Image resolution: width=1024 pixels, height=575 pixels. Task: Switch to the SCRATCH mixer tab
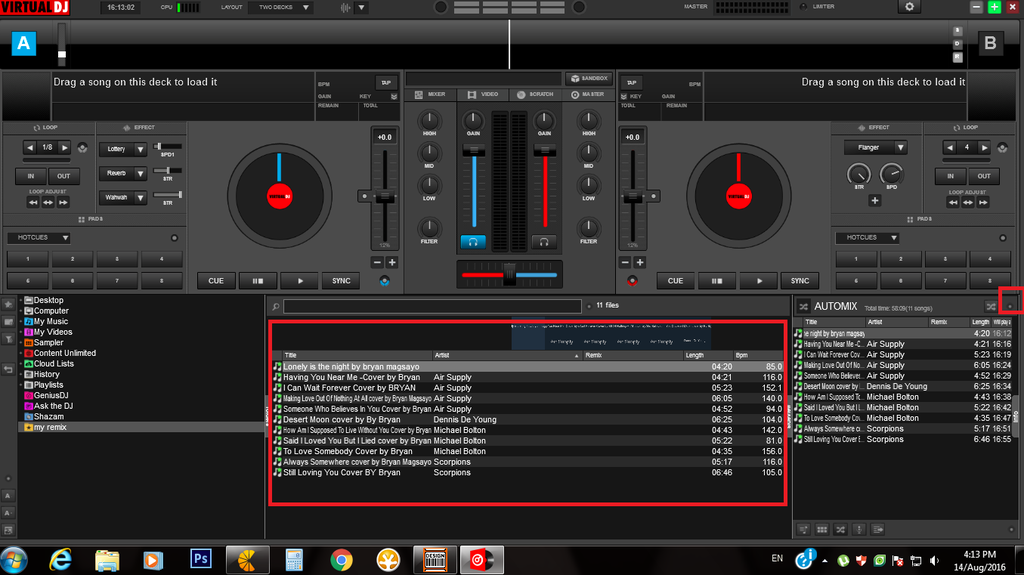[x=535, y=95]
